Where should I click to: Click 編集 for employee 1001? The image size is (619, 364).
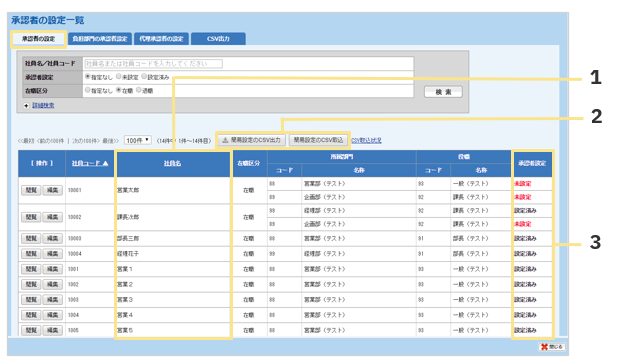(x=52, y=269)
